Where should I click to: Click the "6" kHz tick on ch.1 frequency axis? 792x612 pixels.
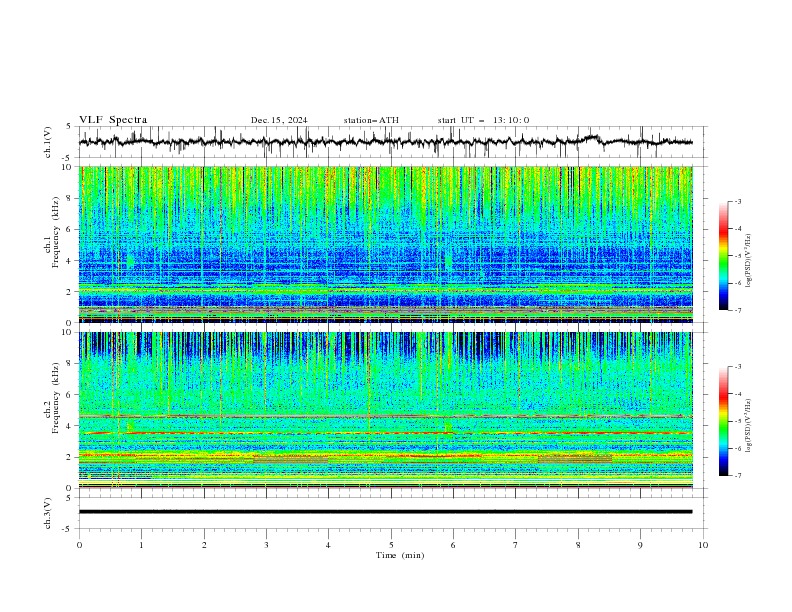70,230
